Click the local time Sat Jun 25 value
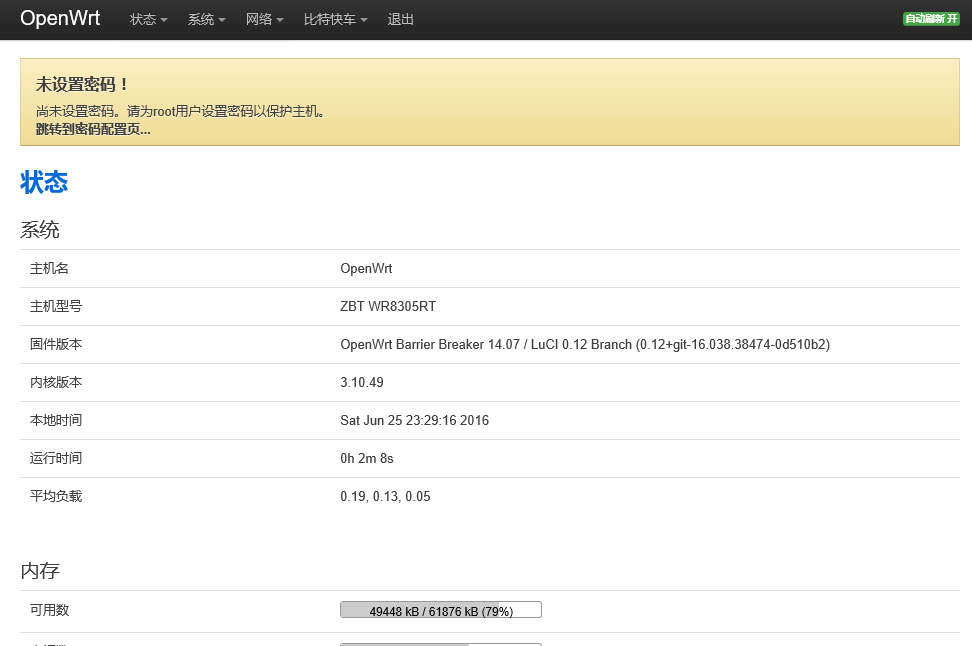972x646 pixels. click(414, 420)
